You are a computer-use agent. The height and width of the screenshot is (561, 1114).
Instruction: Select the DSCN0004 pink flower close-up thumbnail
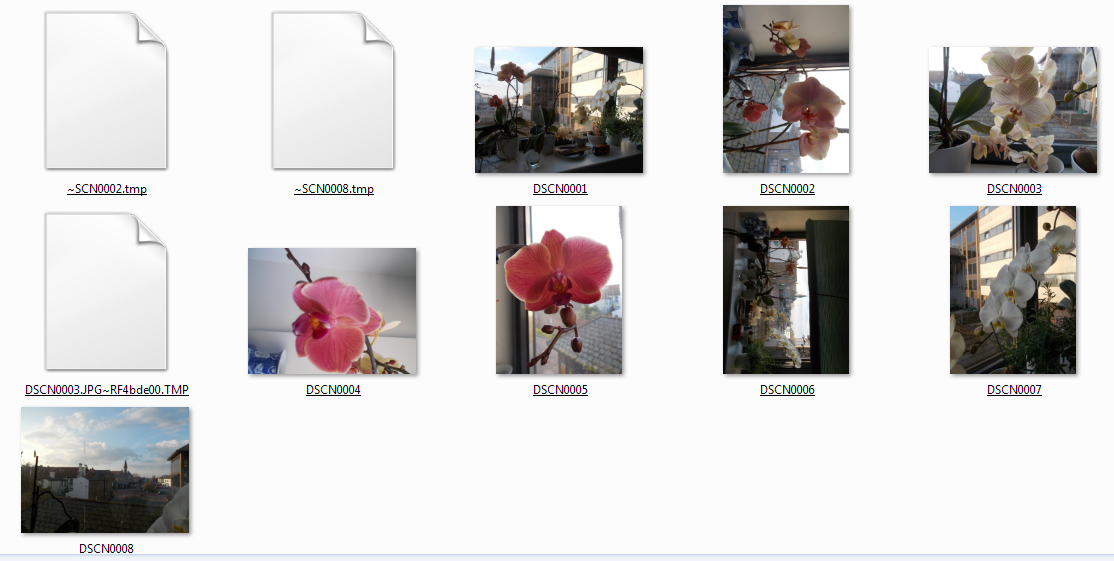point(332,311)
